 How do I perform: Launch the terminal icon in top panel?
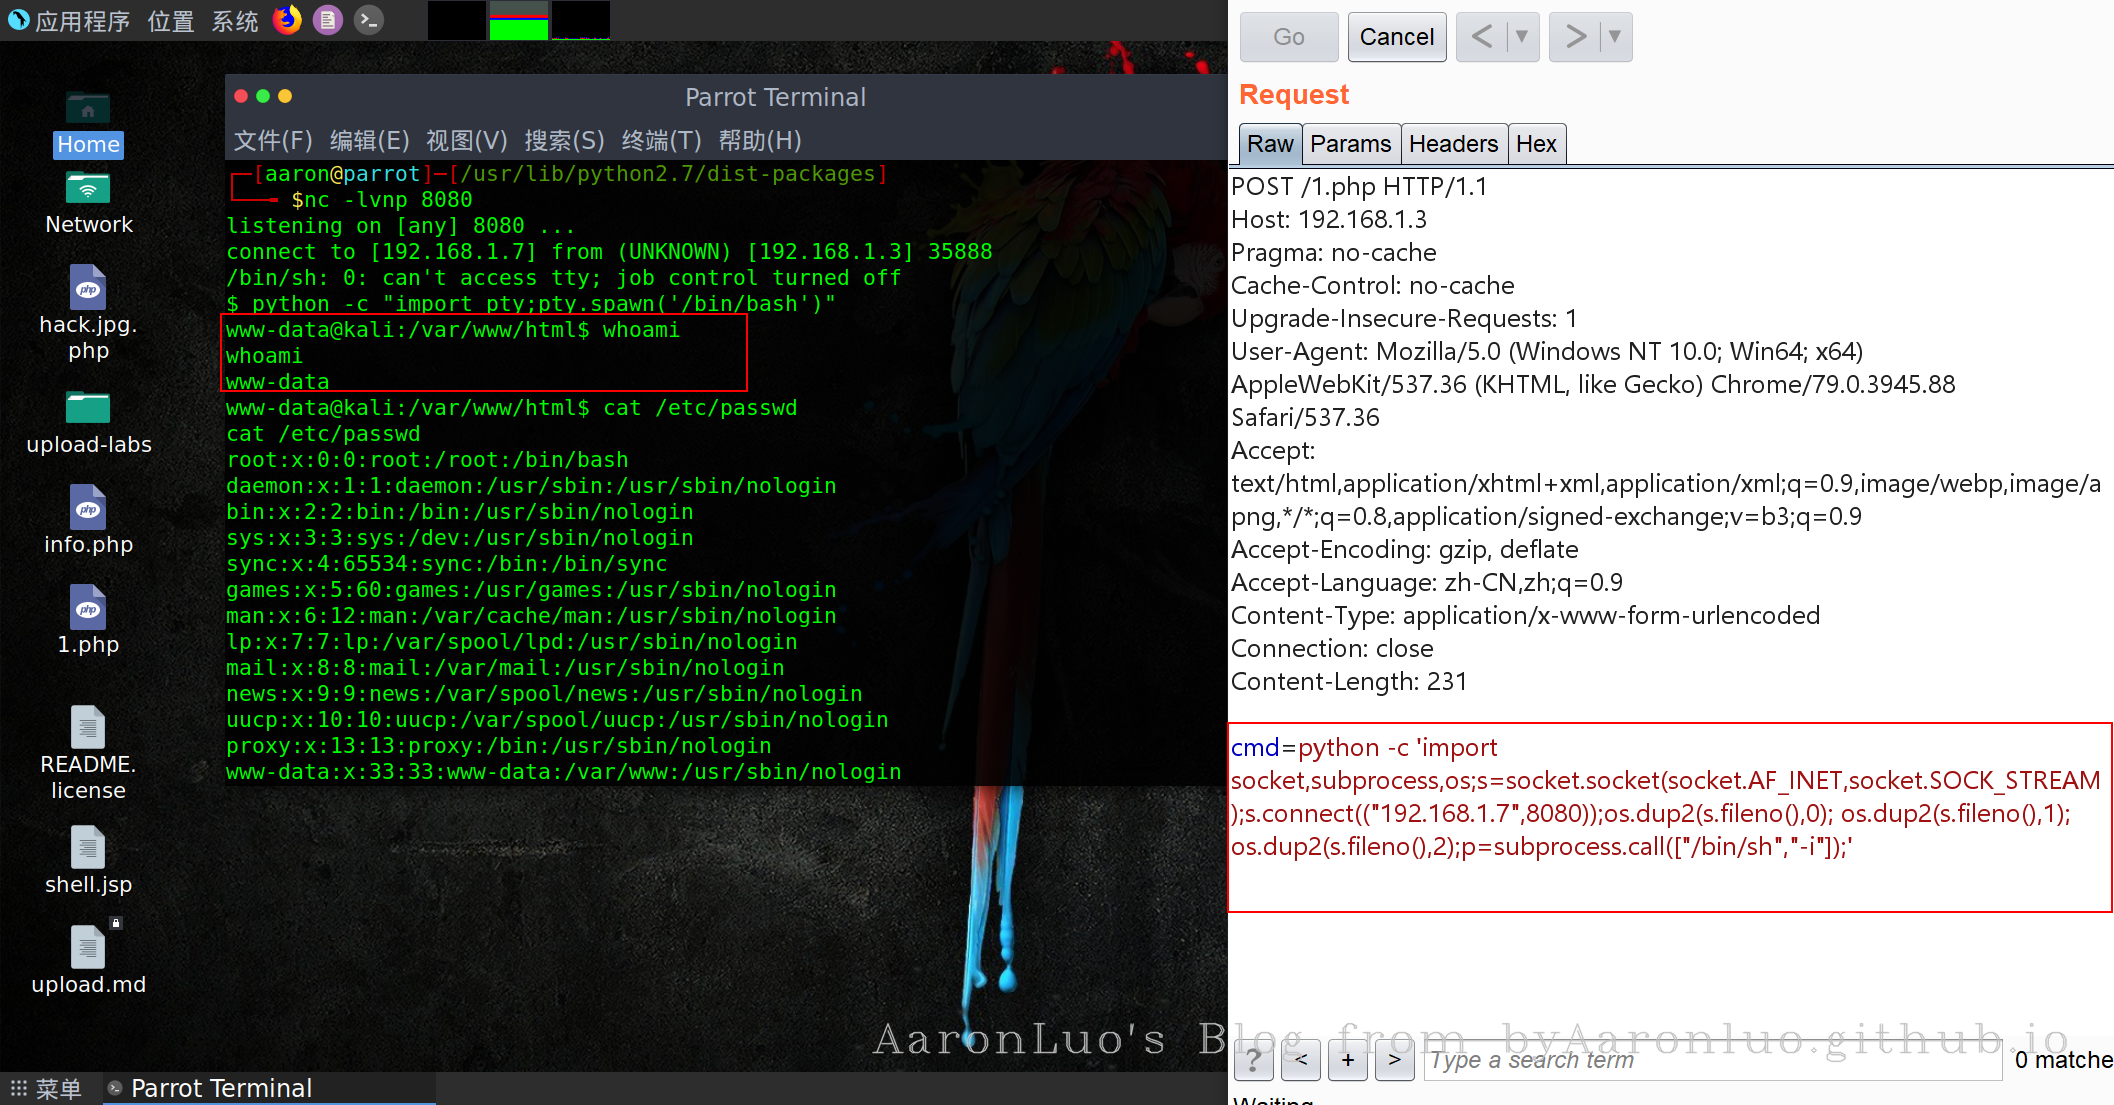click(x=369, y=20)
